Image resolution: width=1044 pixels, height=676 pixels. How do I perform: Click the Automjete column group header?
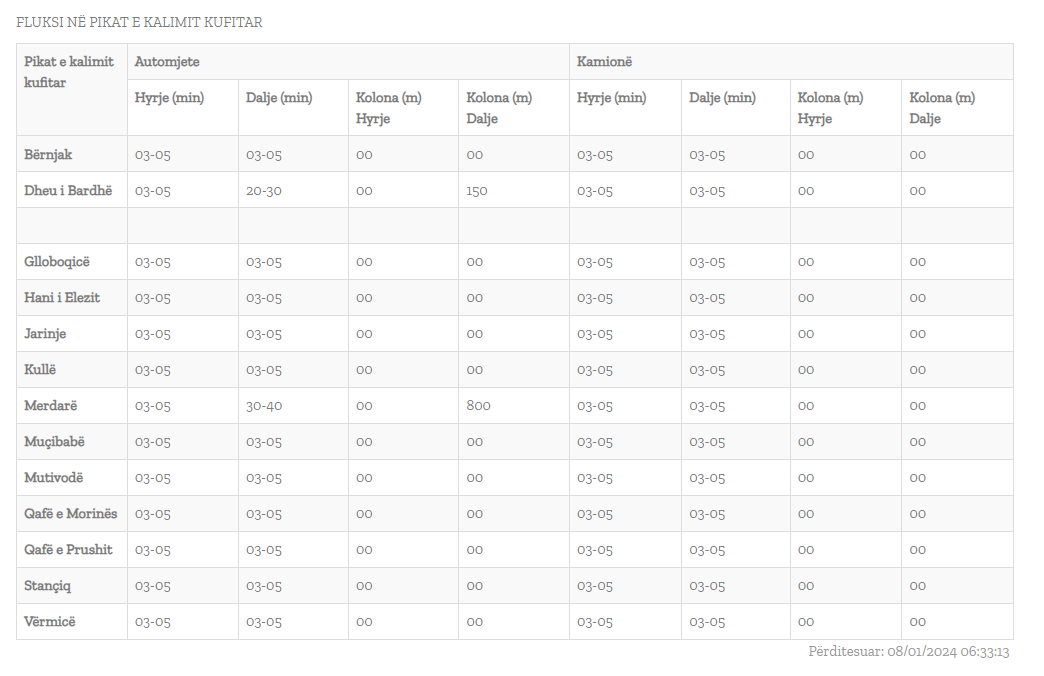click(x=167, y=62)
